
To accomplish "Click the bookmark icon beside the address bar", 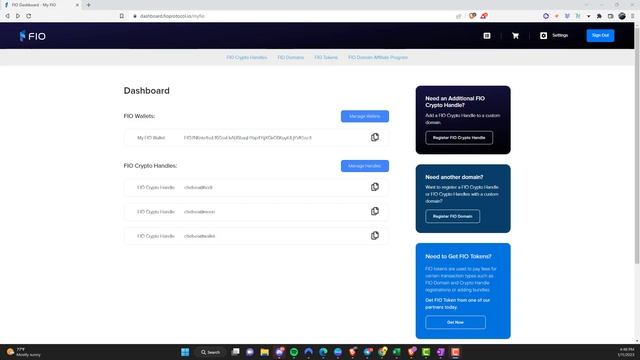I will tap(122, 16).
